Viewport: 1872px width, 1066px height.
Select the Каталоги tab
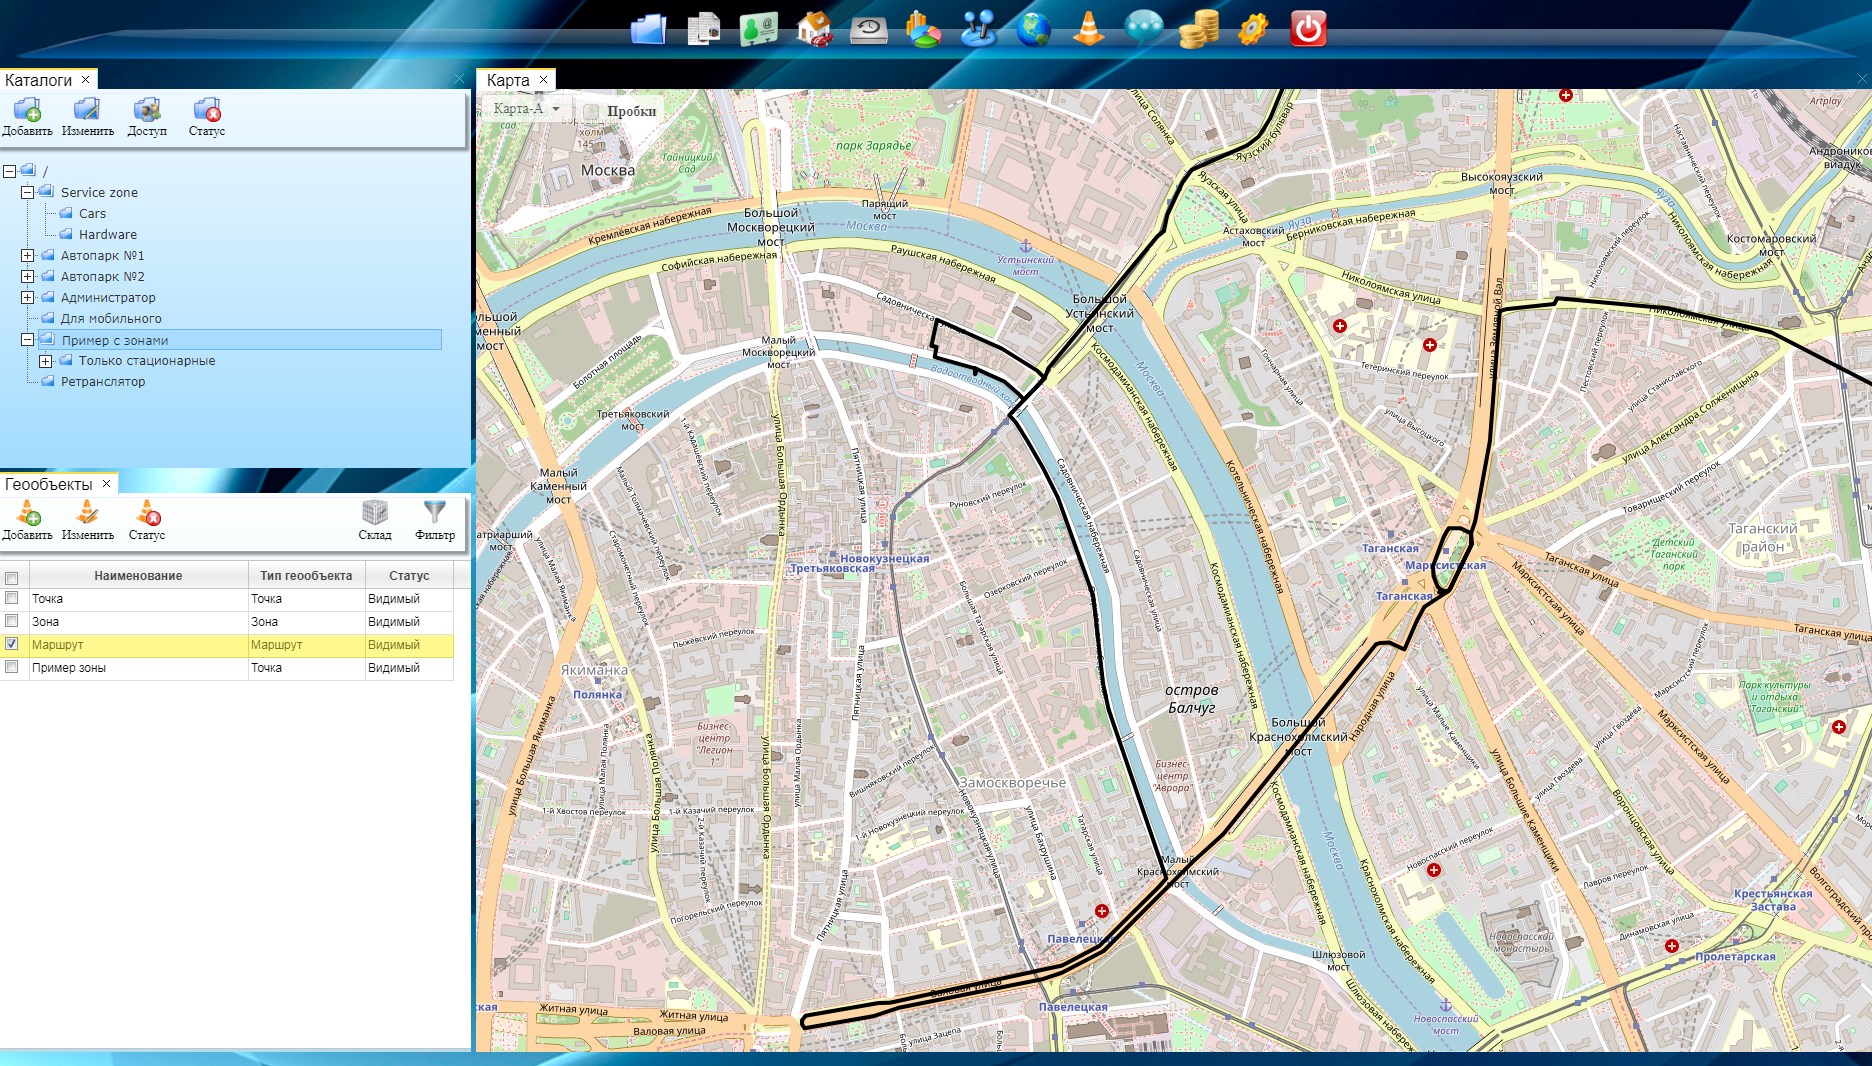click(38, 80)
